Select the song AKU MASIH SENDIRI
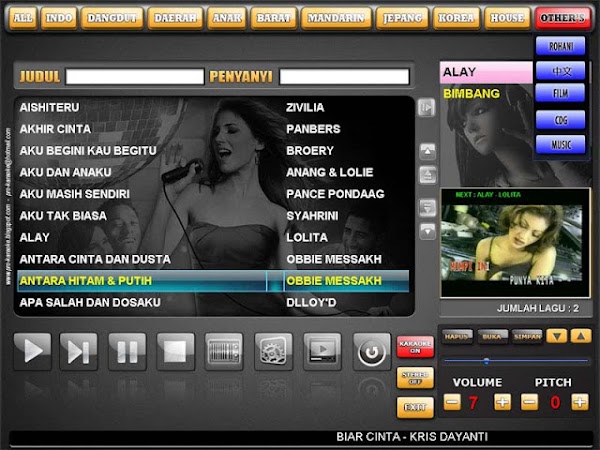 75,194
